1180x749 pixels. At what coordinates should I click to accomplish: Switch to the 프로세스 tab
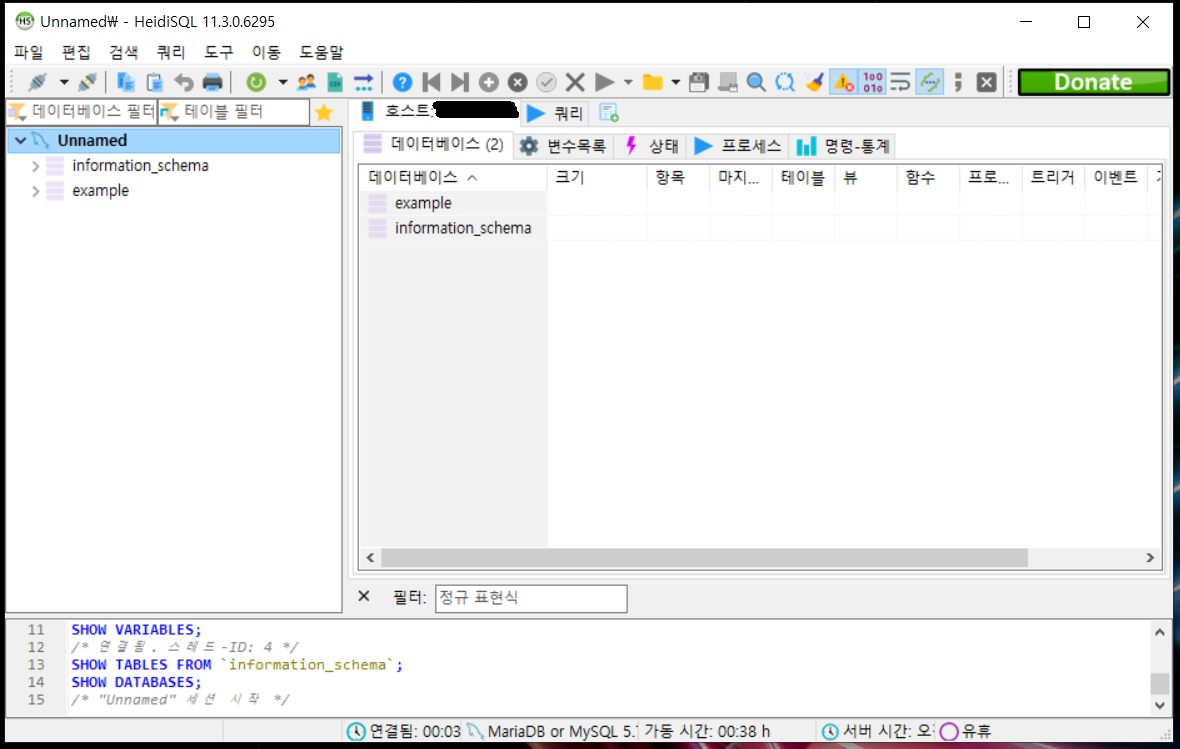tap(738, 146)
